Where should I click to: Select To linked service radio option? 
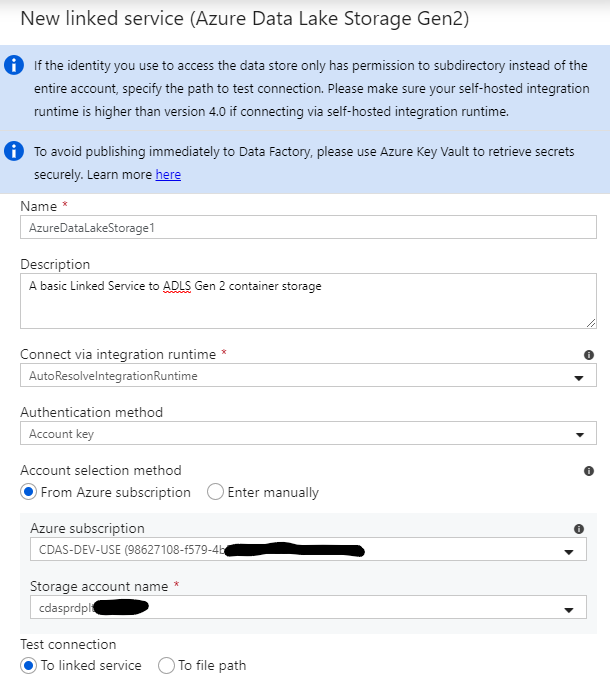point(29,665)
